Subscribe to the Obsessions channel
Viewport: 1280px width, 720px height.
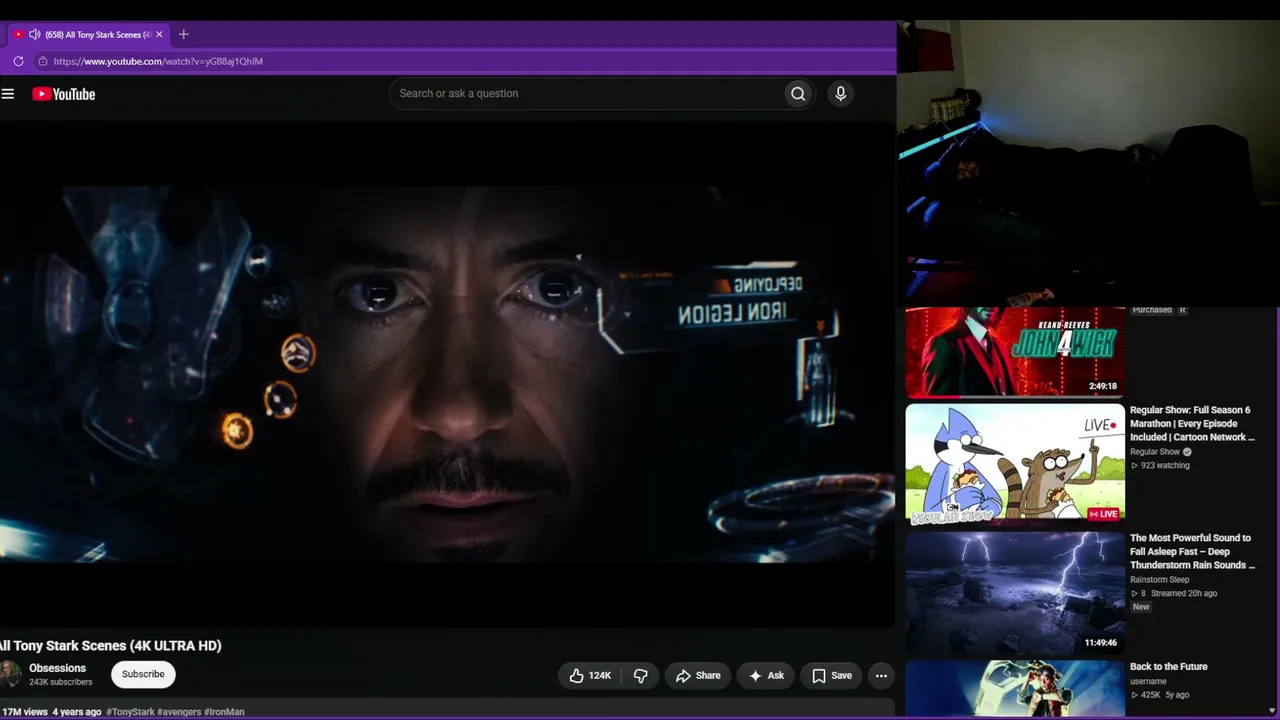143,675
